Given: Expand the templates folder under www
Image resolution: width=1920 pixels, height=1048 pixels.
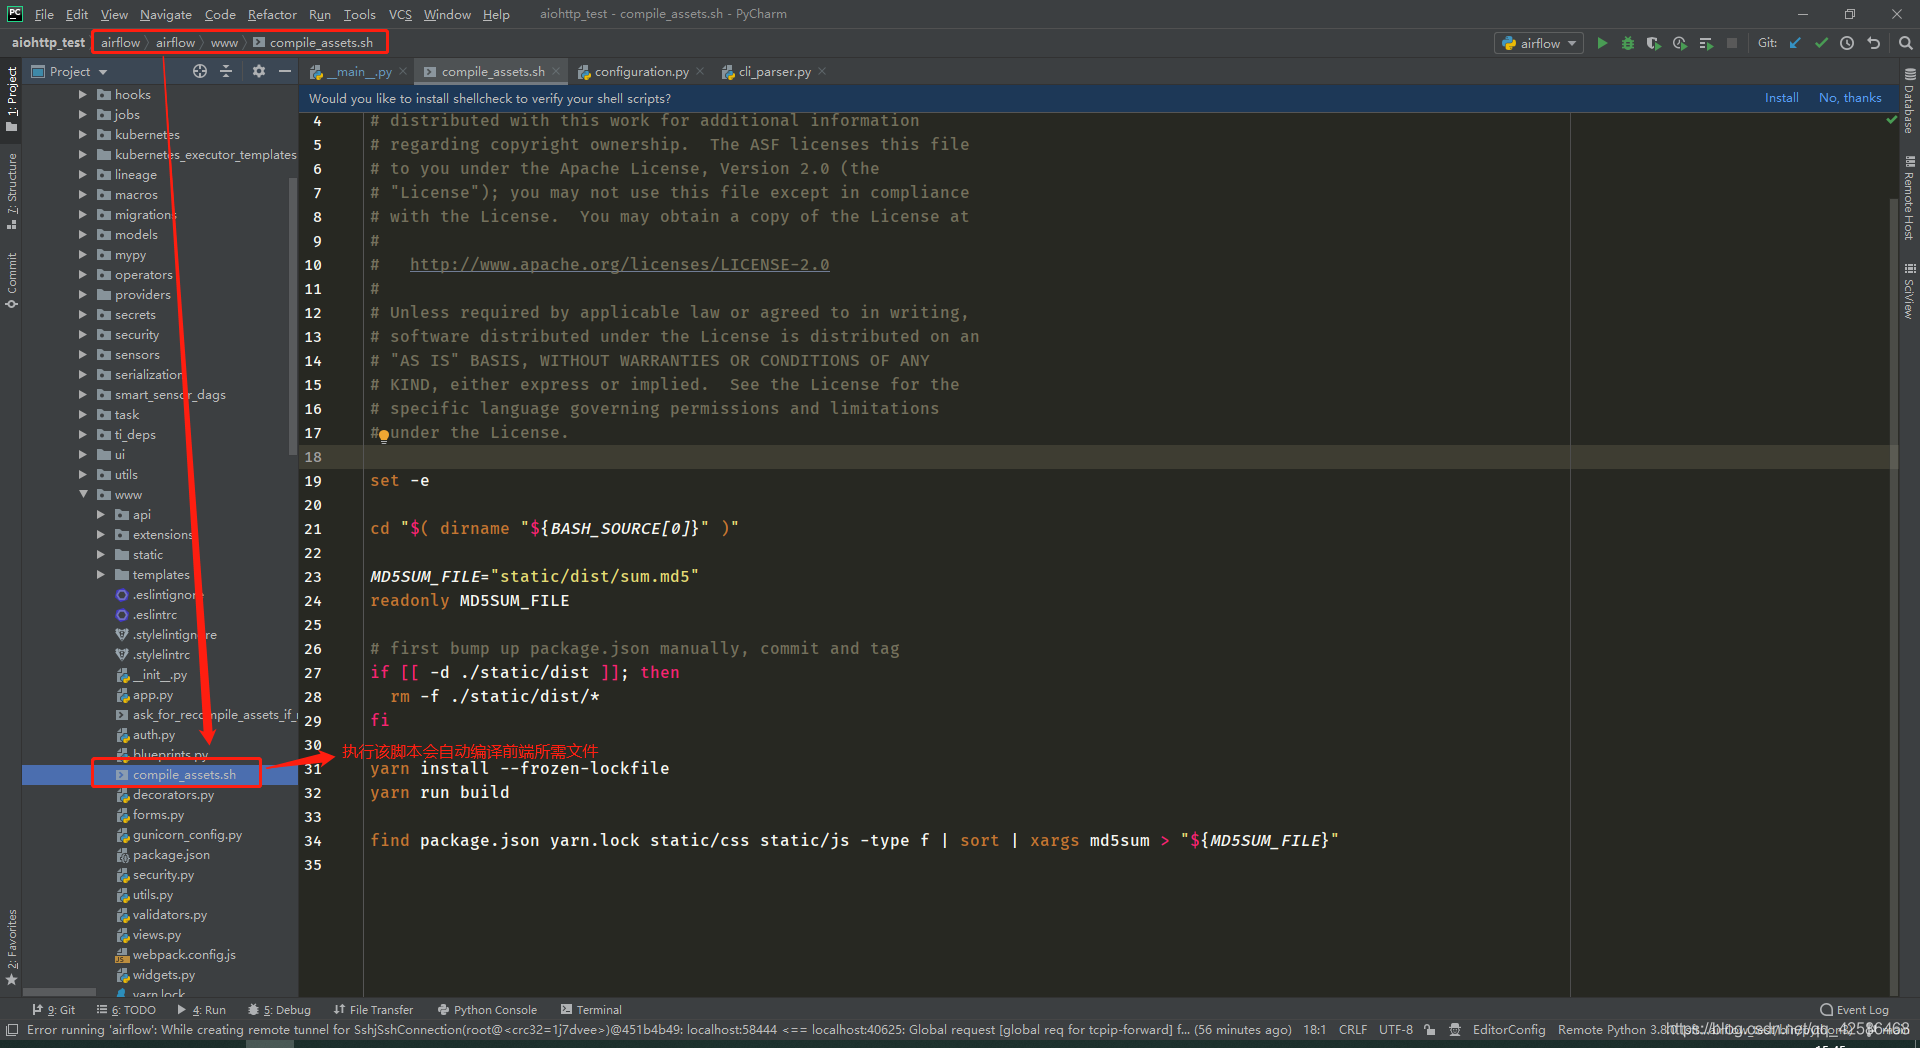Looking at the screenshot, I should tap(101, 575).
